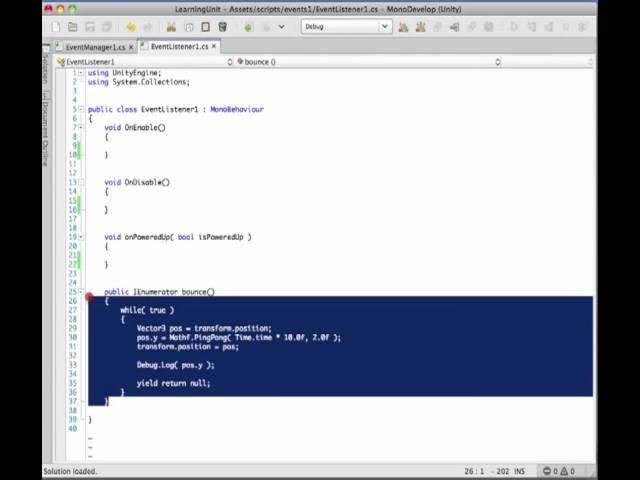This screenshot has height=480, width=640.
Task: Click the Save All toolbar icon
Action: click(107, 27)
